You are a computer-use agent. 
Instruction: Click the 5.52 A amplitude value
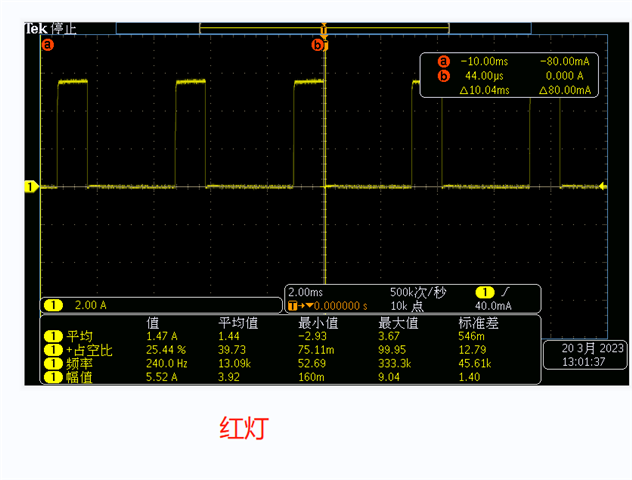click(x=162, y=377)
